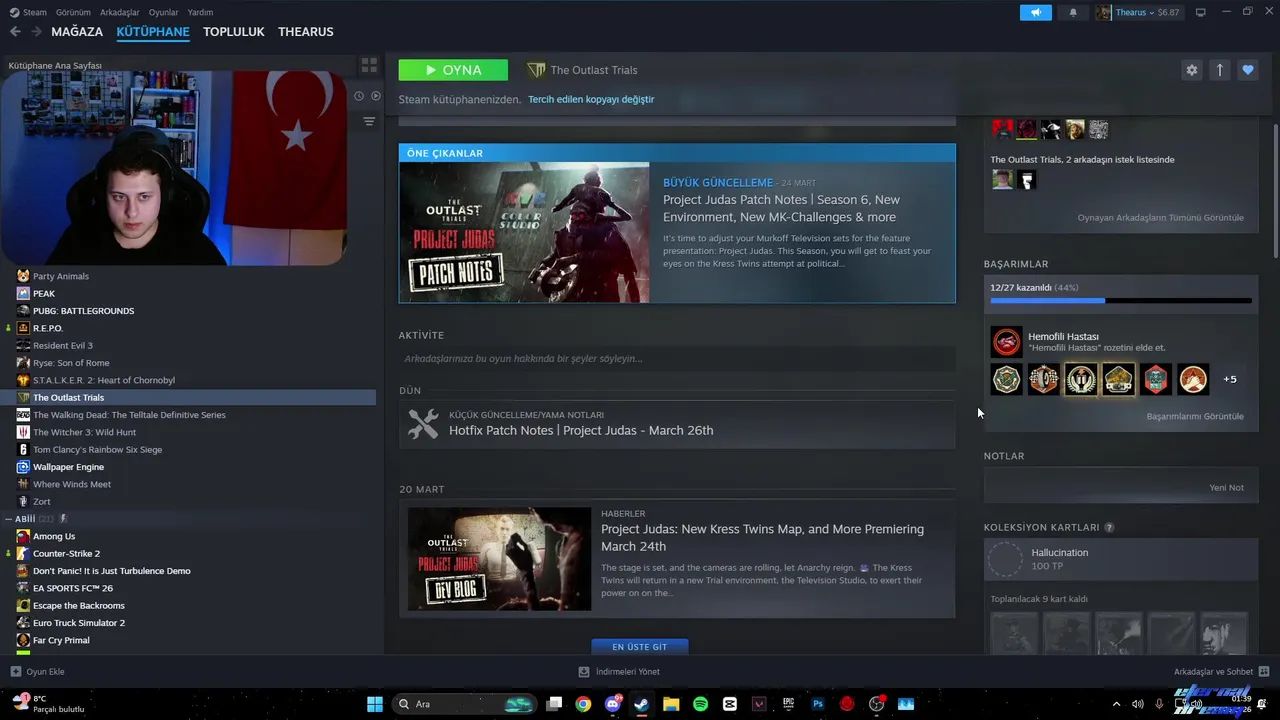Switch to Big Picture mode monitor icon
This screenshot has height=720, width=1280.
pos(1200,12)
